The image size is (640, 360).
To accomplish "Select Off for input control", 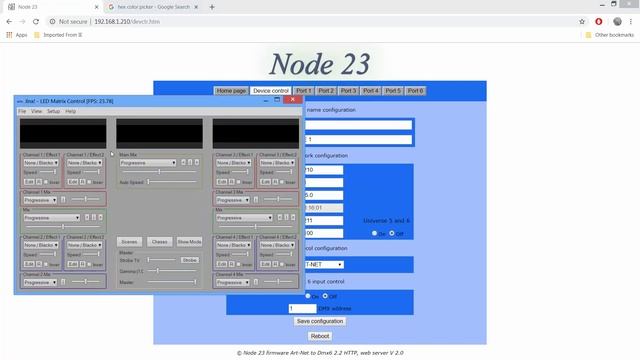I will [x=325, y=296].
